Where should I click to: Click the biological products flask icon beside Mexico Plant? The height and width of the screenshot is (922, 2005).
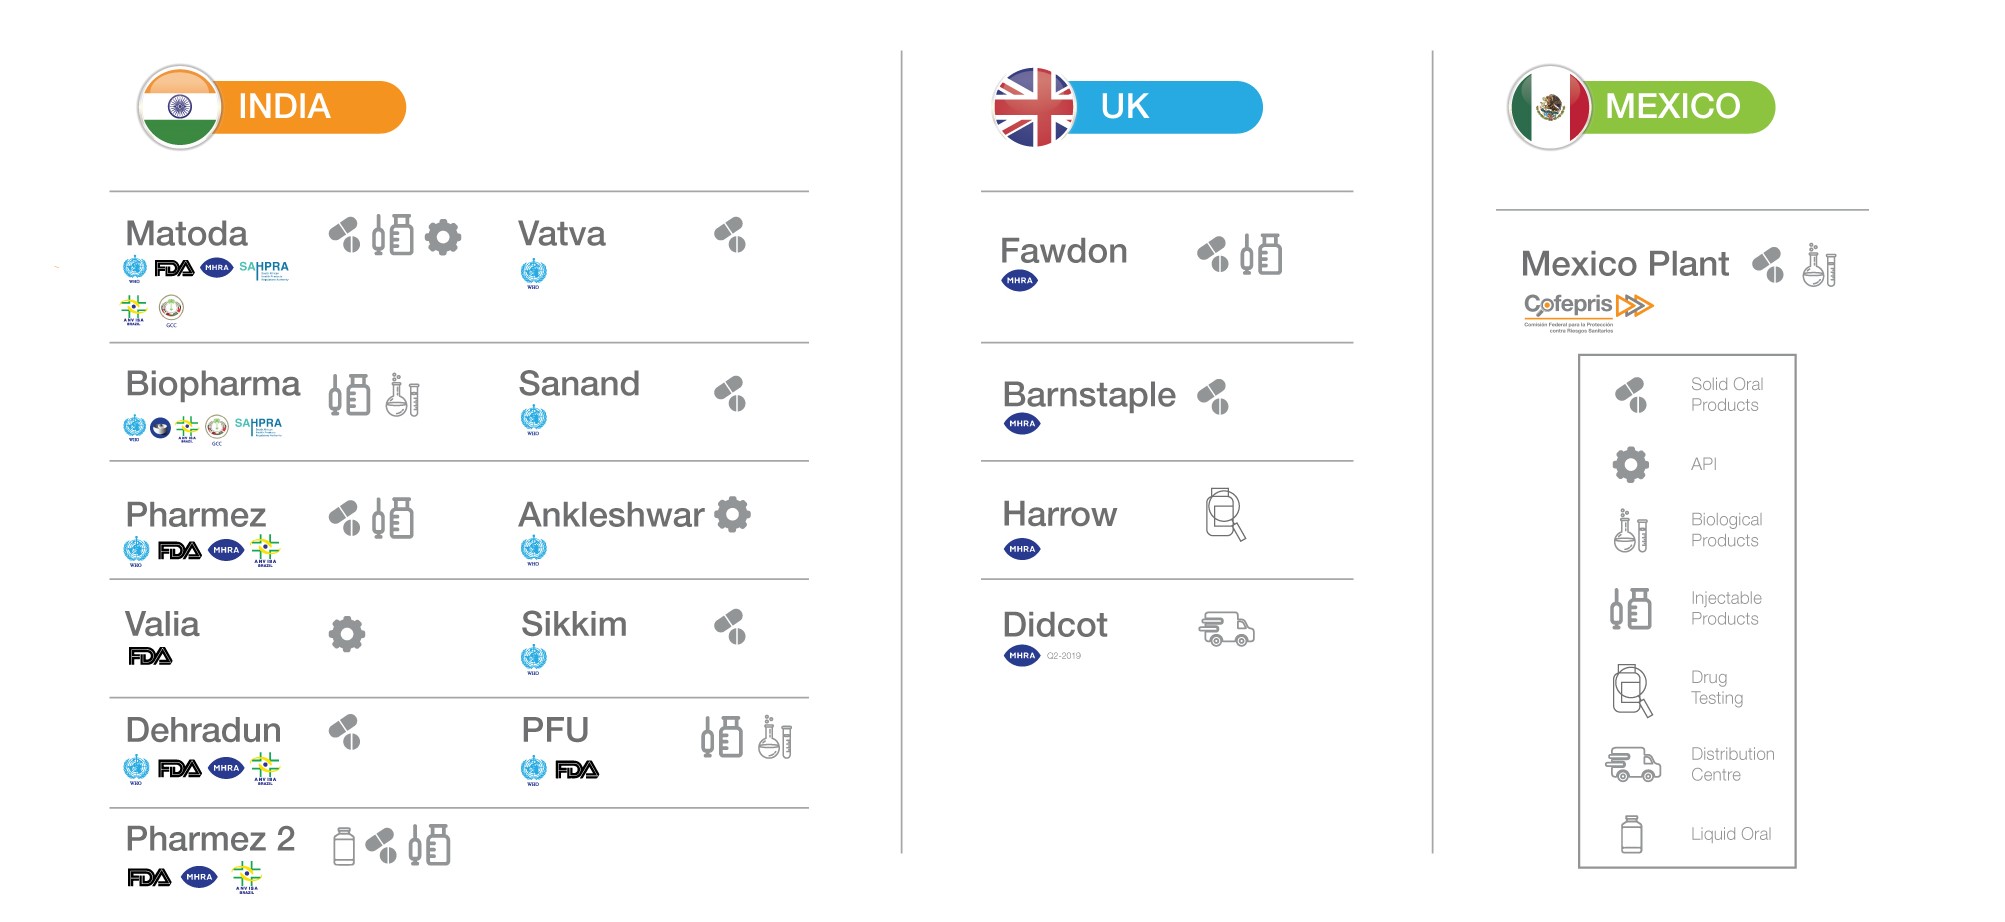coord(1819,265)
